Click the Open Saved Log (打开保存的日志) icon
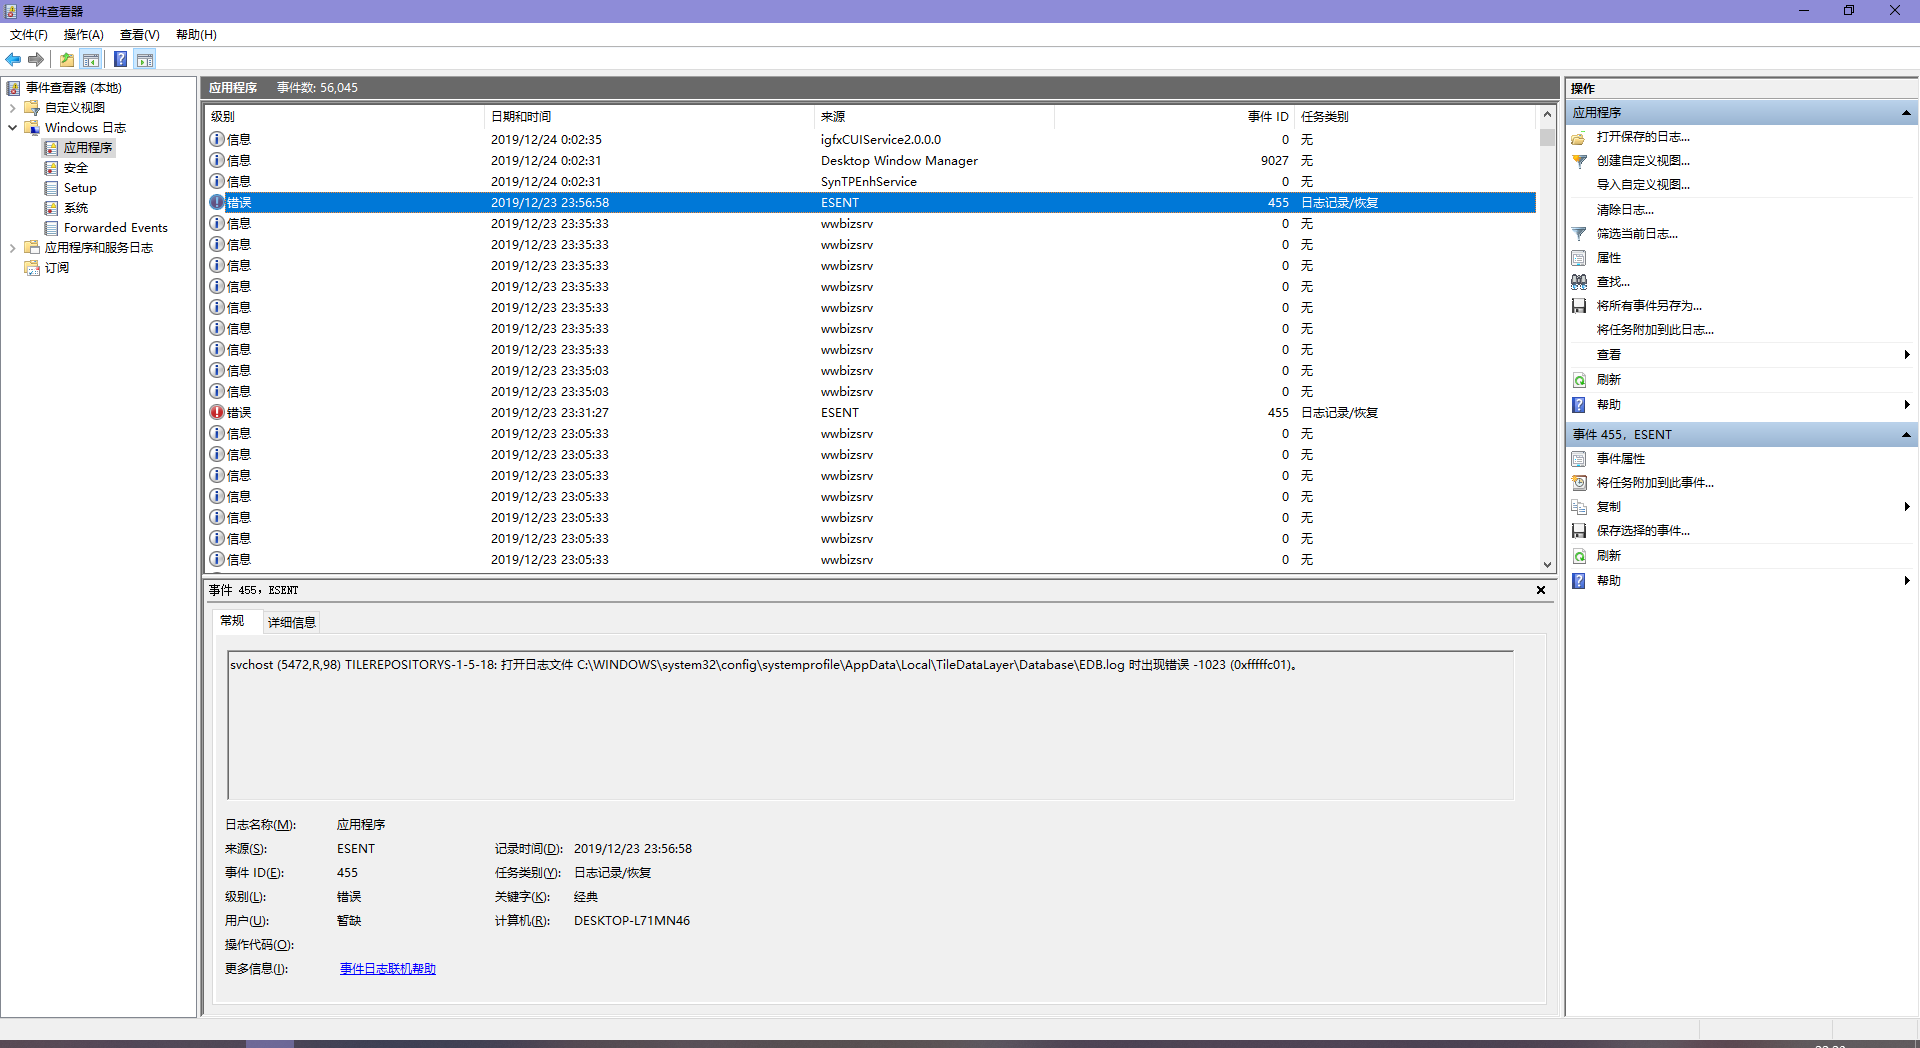This screenshot has height=1048, width=1920. coord(1579,137)
